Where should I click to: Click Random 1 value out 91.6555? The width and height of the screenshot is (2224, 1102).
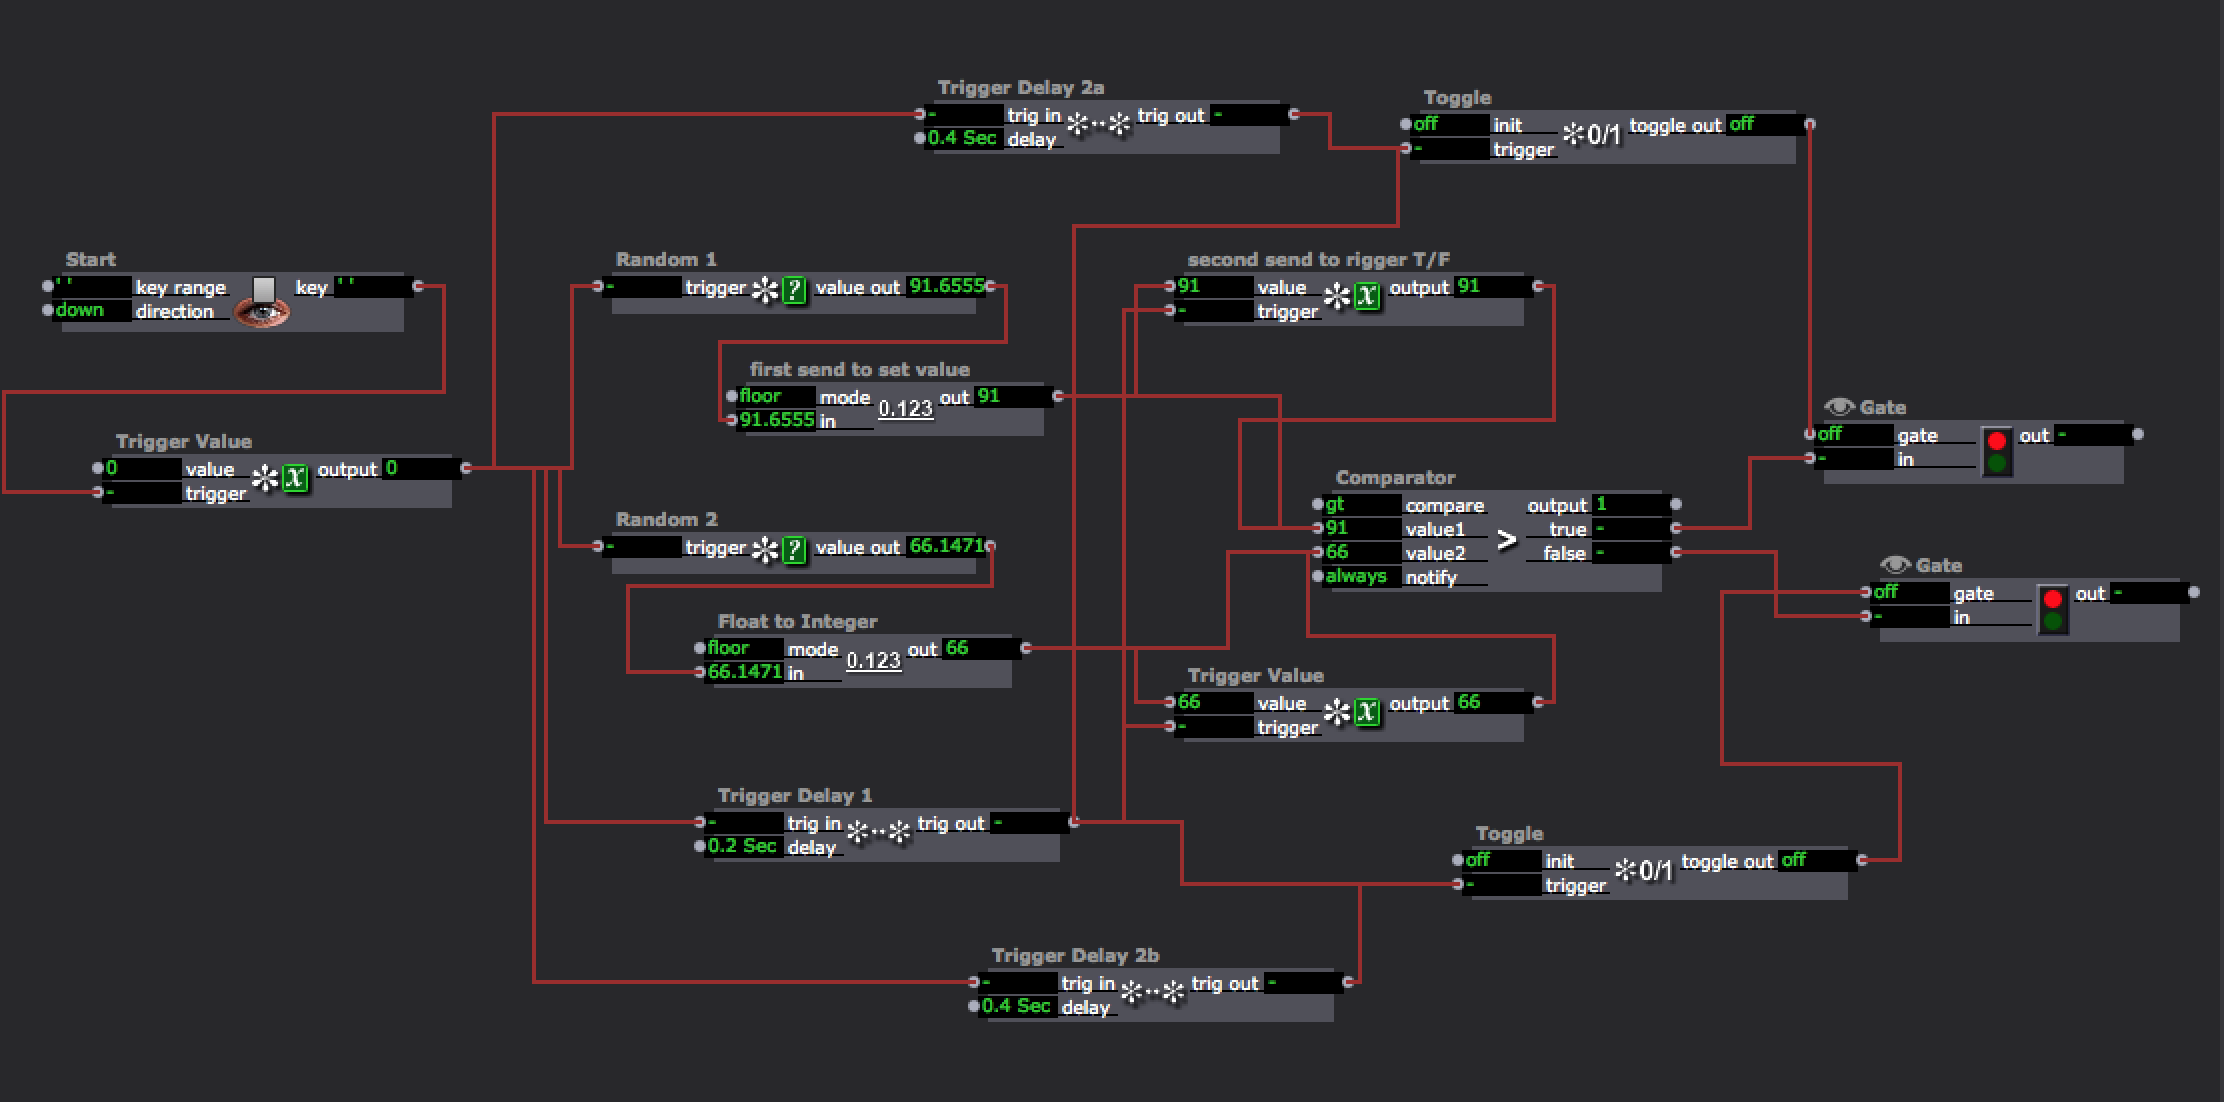tap(946, 287)
